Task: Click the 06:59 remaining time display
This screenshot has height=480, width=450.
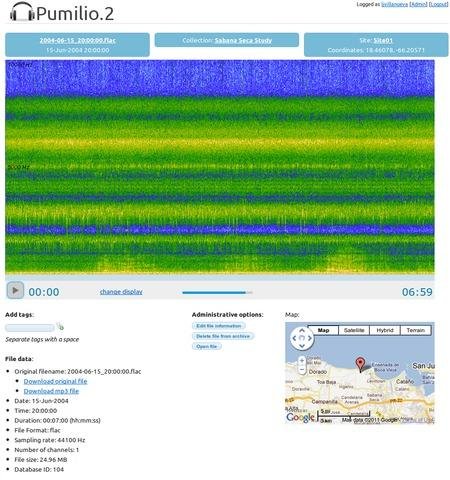Action: [417, 292]
